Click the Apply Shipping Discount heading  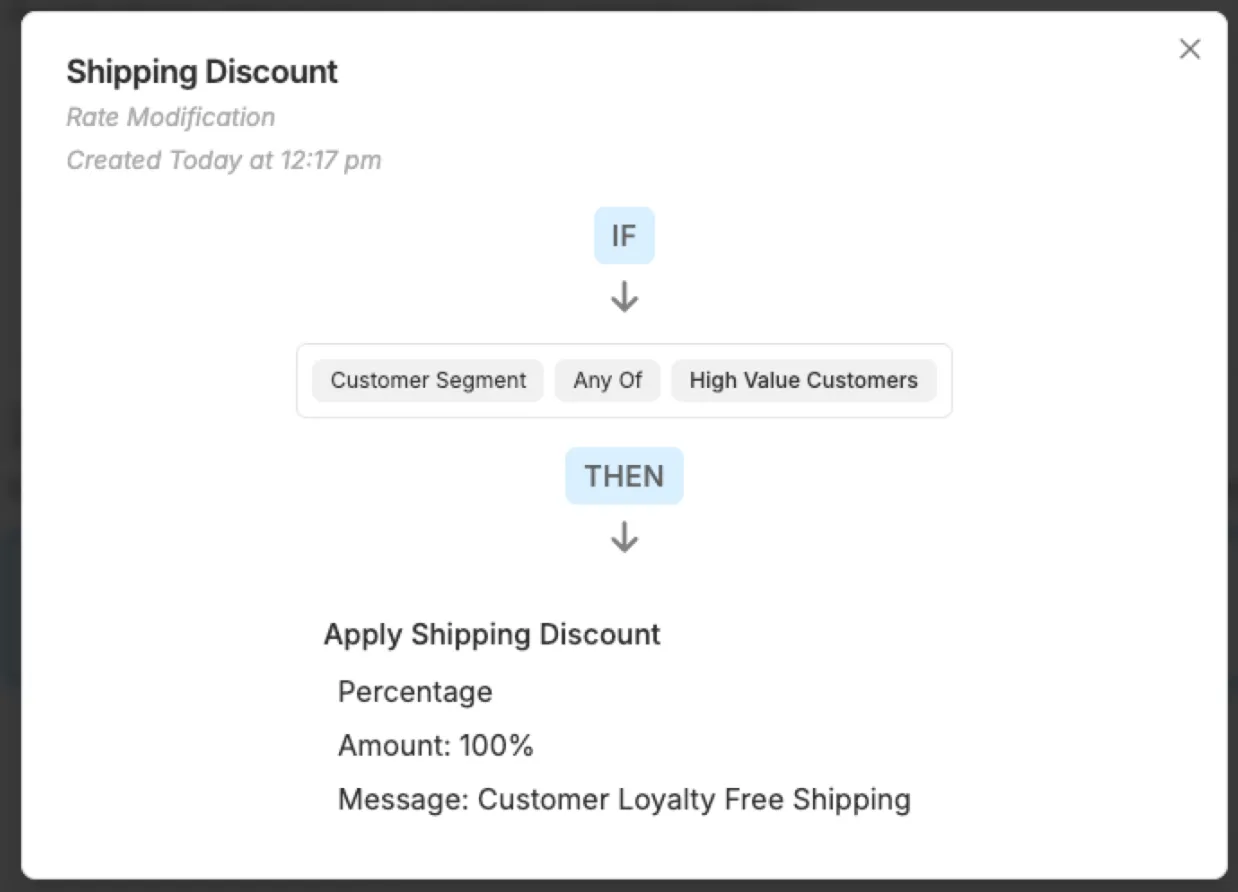492,635
